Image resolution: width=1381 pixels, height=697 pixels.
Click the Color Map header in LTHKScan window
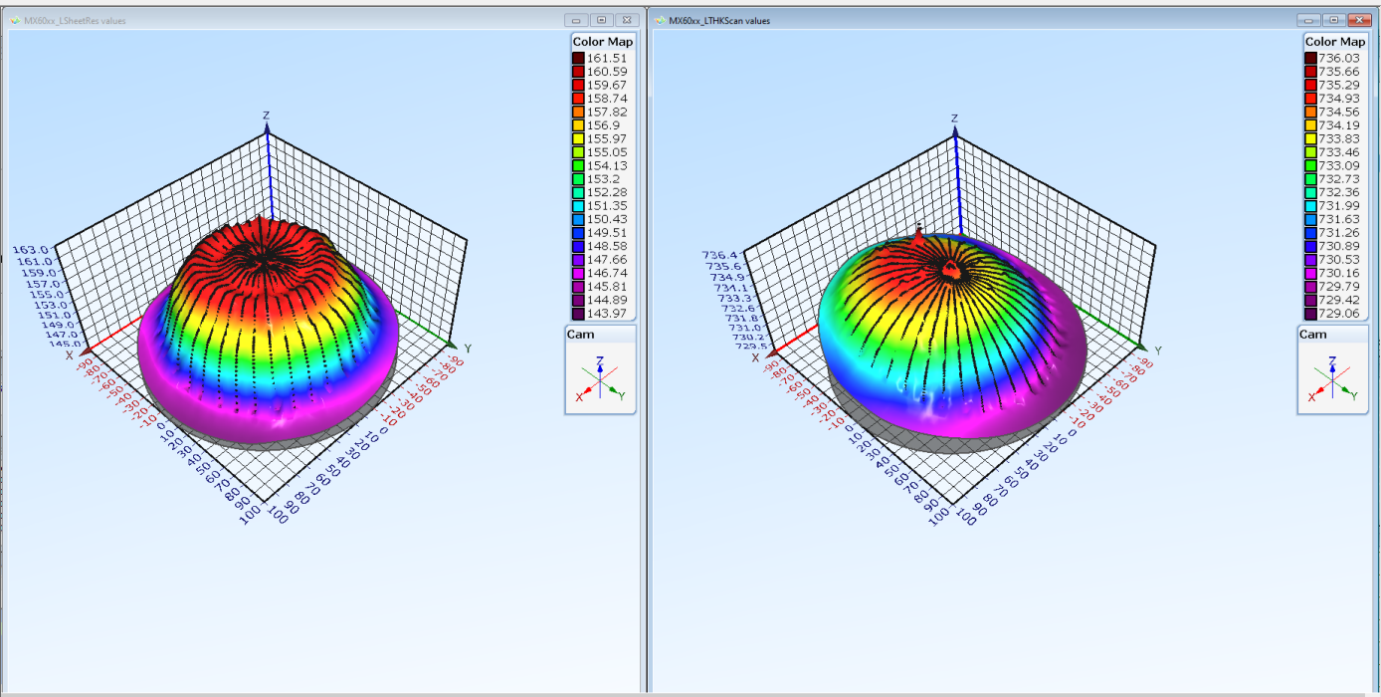pos(1334,42)
